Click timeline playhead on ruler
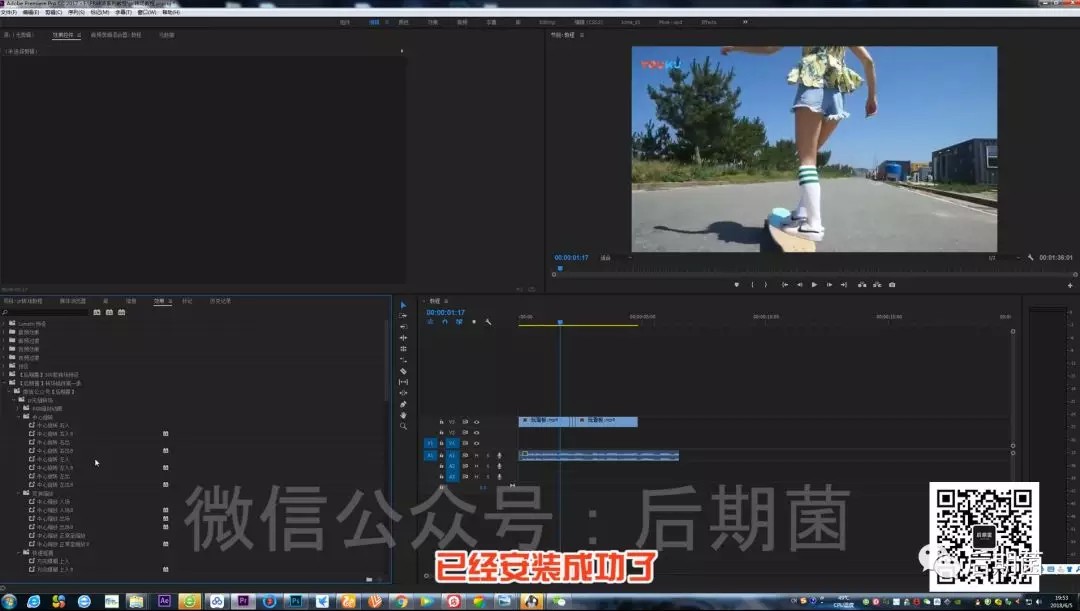 (560, 322)
